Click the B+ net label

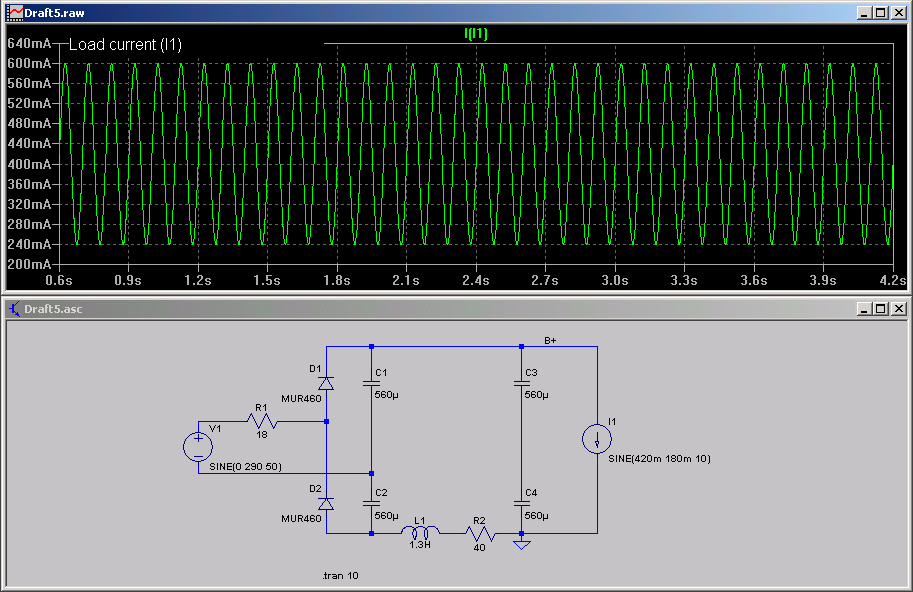pyautogui.click(x=550, y=341)
